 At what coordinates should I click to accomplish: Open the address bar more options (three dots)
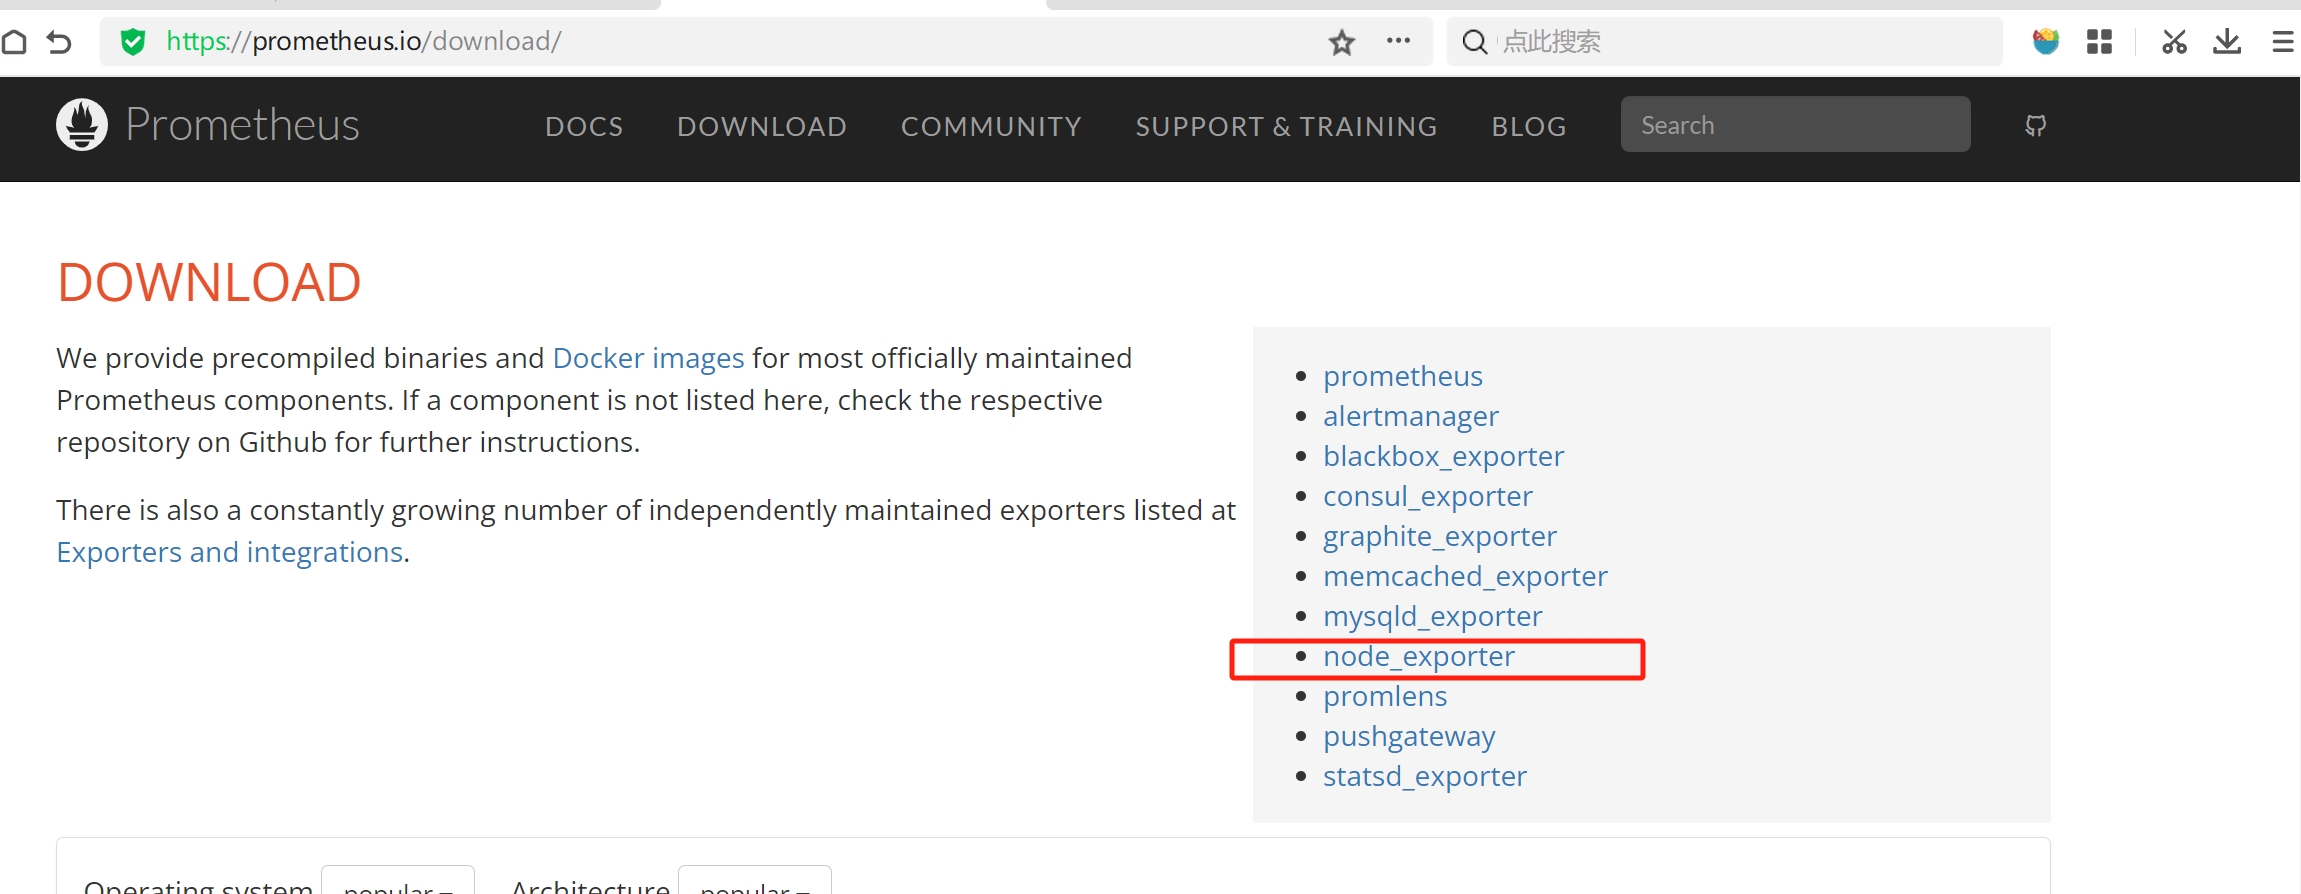(1398, 41)
